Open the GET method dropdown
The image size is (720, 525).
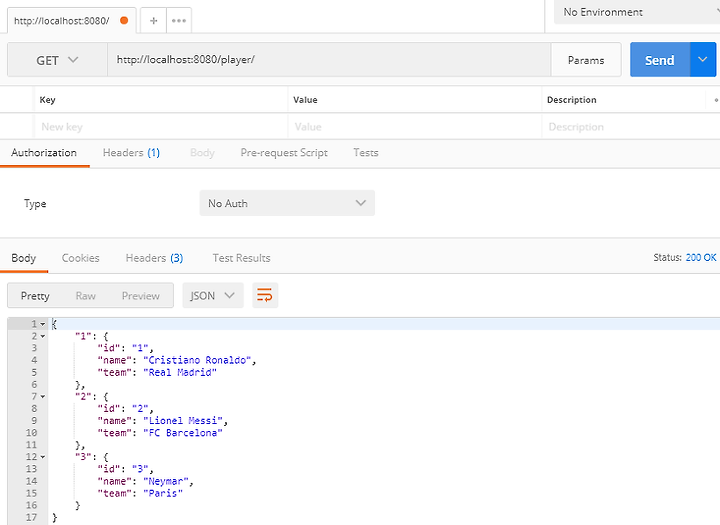click(57, 60)
